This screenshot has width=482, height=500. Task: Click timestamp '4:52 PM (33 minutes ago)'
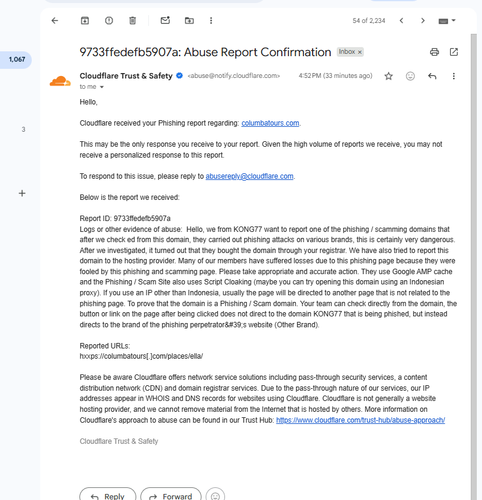point(335,76)
